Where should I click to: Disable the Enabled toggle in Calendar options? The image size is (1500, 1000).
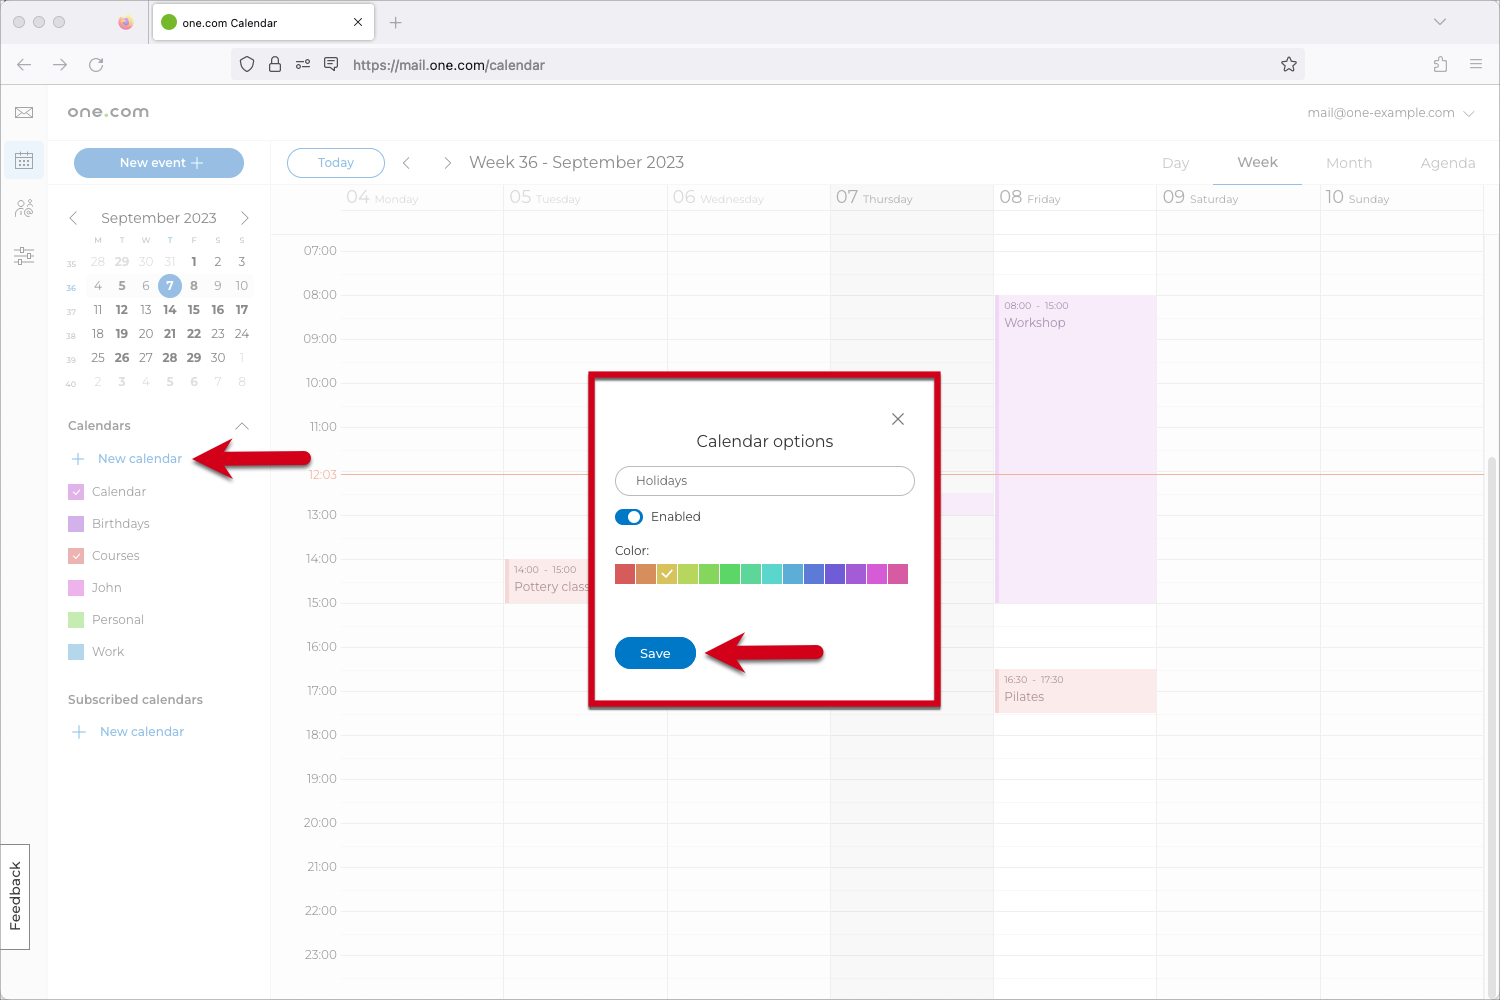[x=629, y=517]
